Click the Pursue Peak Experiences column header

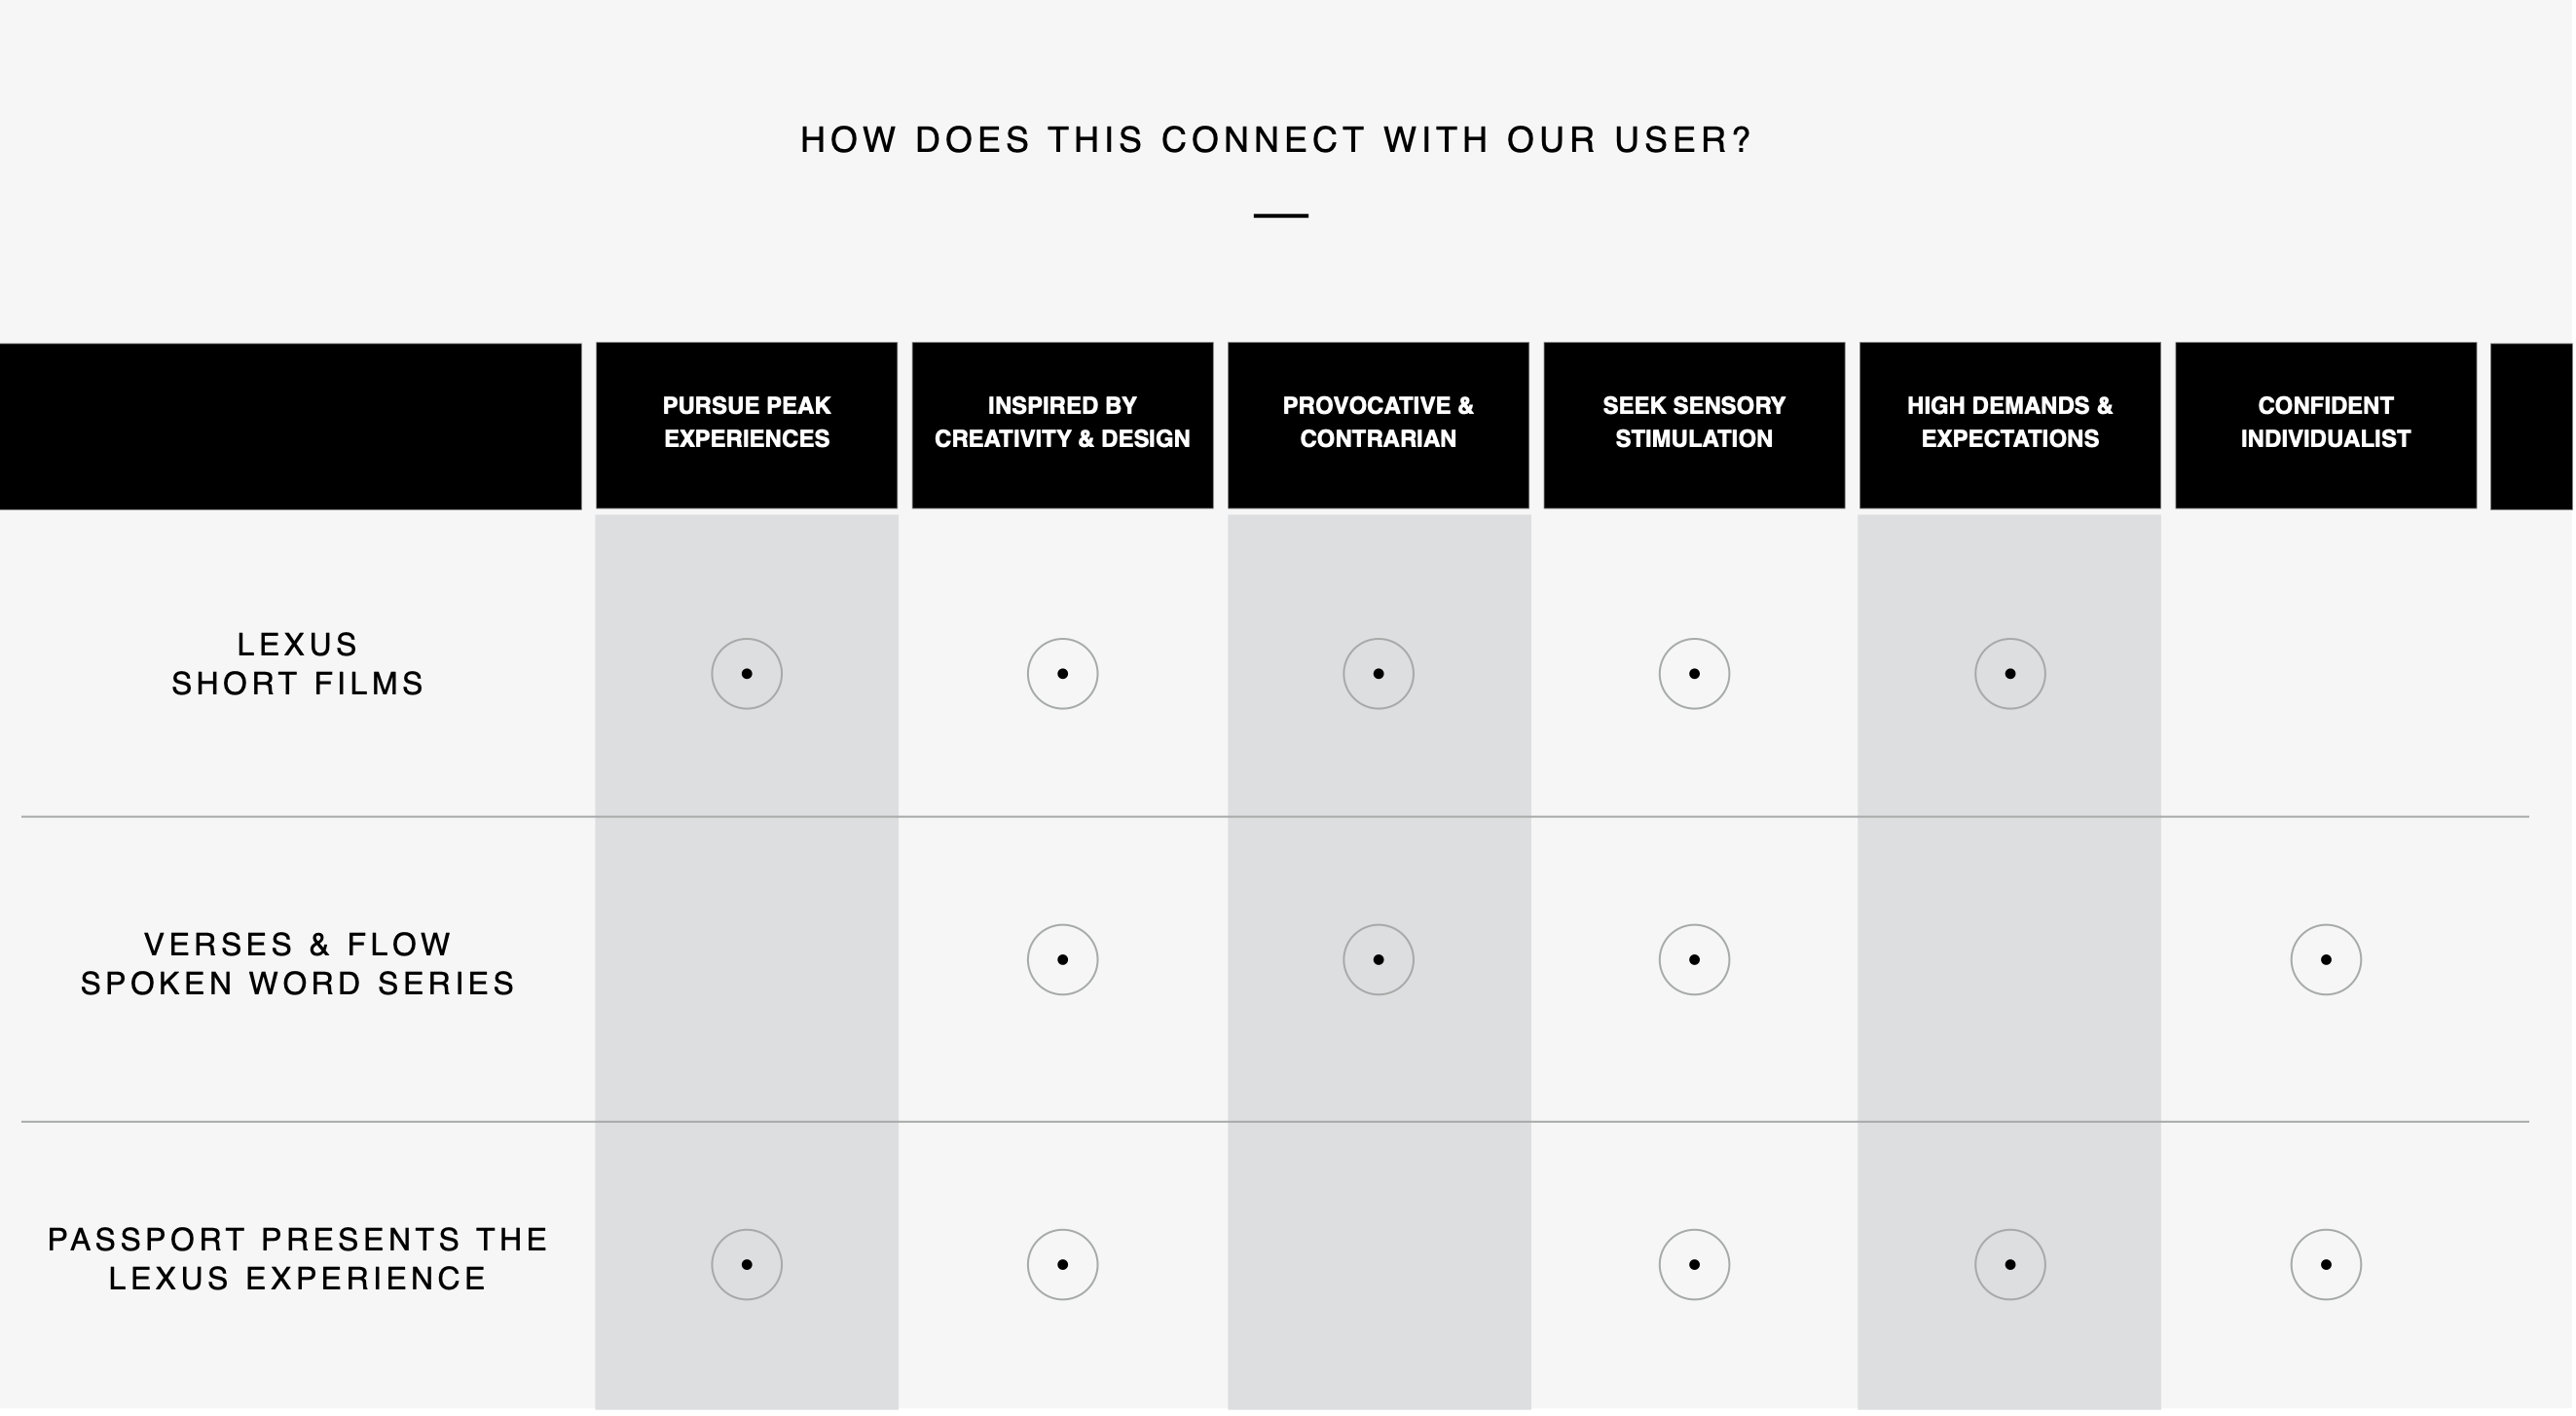747,426
